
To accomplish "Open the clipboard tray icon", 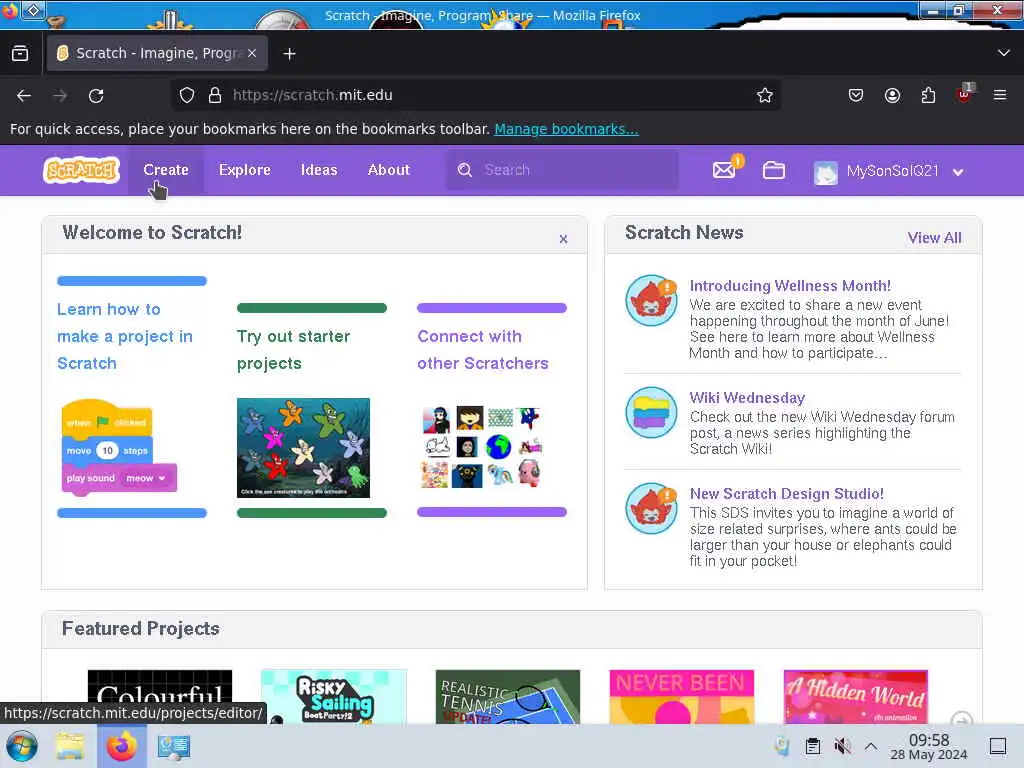I will pos(812,746).
